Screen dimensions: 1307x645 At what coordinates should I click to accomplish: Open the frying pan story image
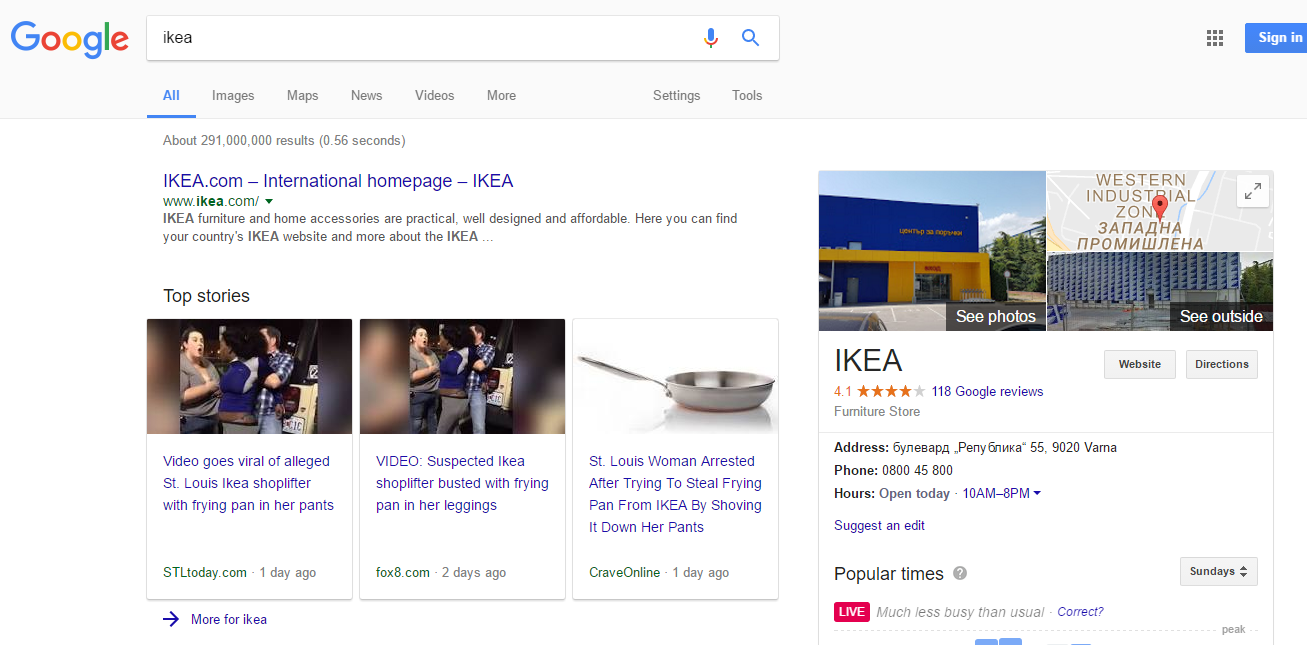[x=675, y=377]
